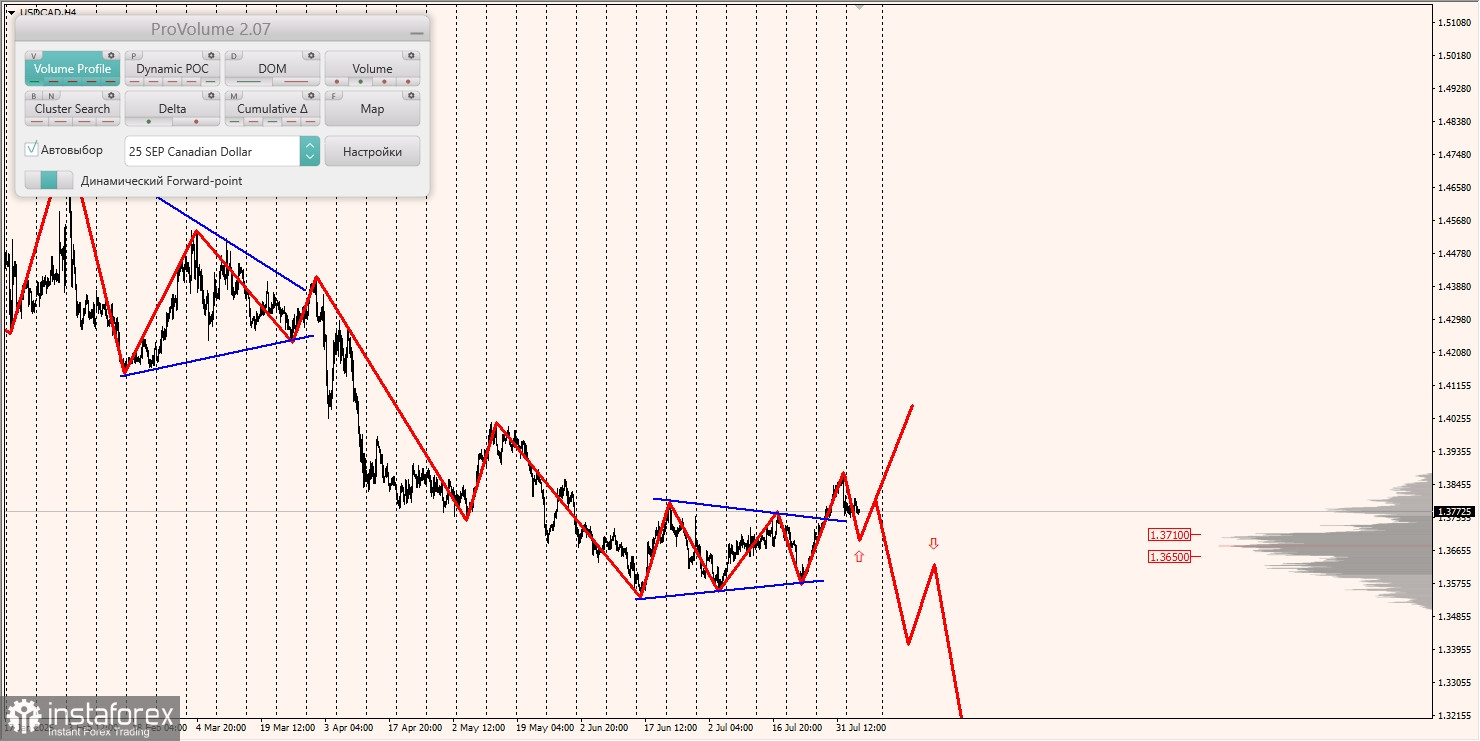The image size is (1480, 741).
Task: Toggle the Cumulative Δ indicator
Action: coord(272,108)
